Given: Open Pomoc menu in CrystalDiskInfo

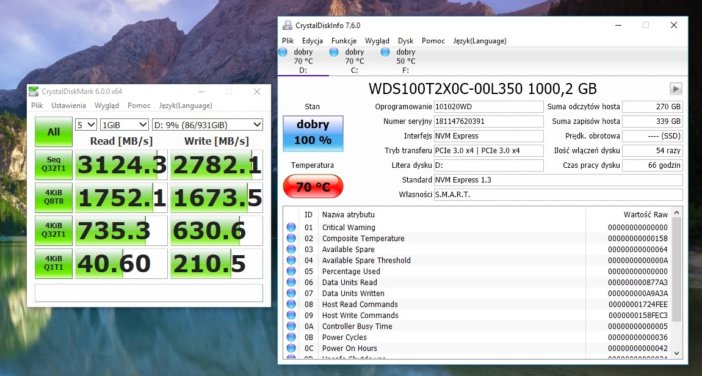Looking at the screenshot, I should (x=433, y=41).
